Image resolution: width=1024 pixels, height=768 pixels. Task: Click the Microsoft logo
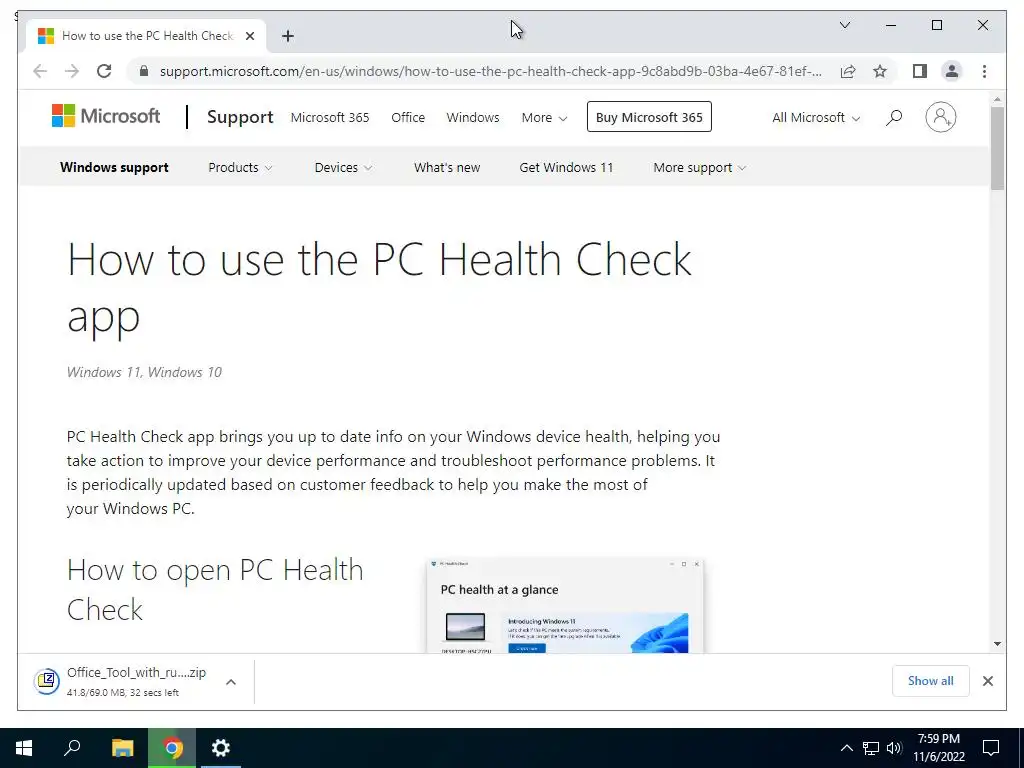point(106,116)
